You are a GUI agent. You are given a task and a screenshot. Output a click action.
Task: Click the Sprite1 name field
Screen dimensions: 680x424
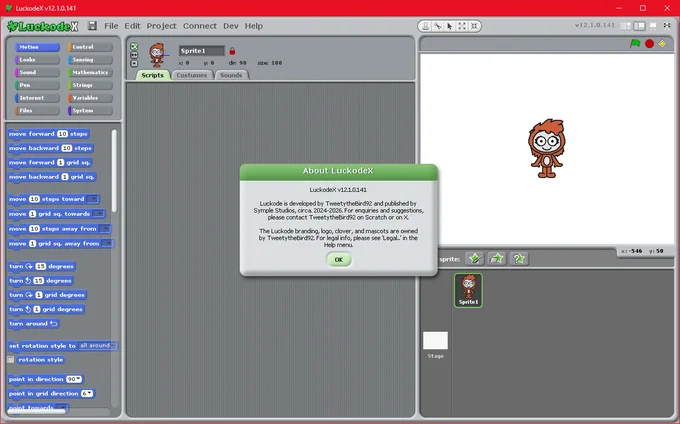pos(202,51)
